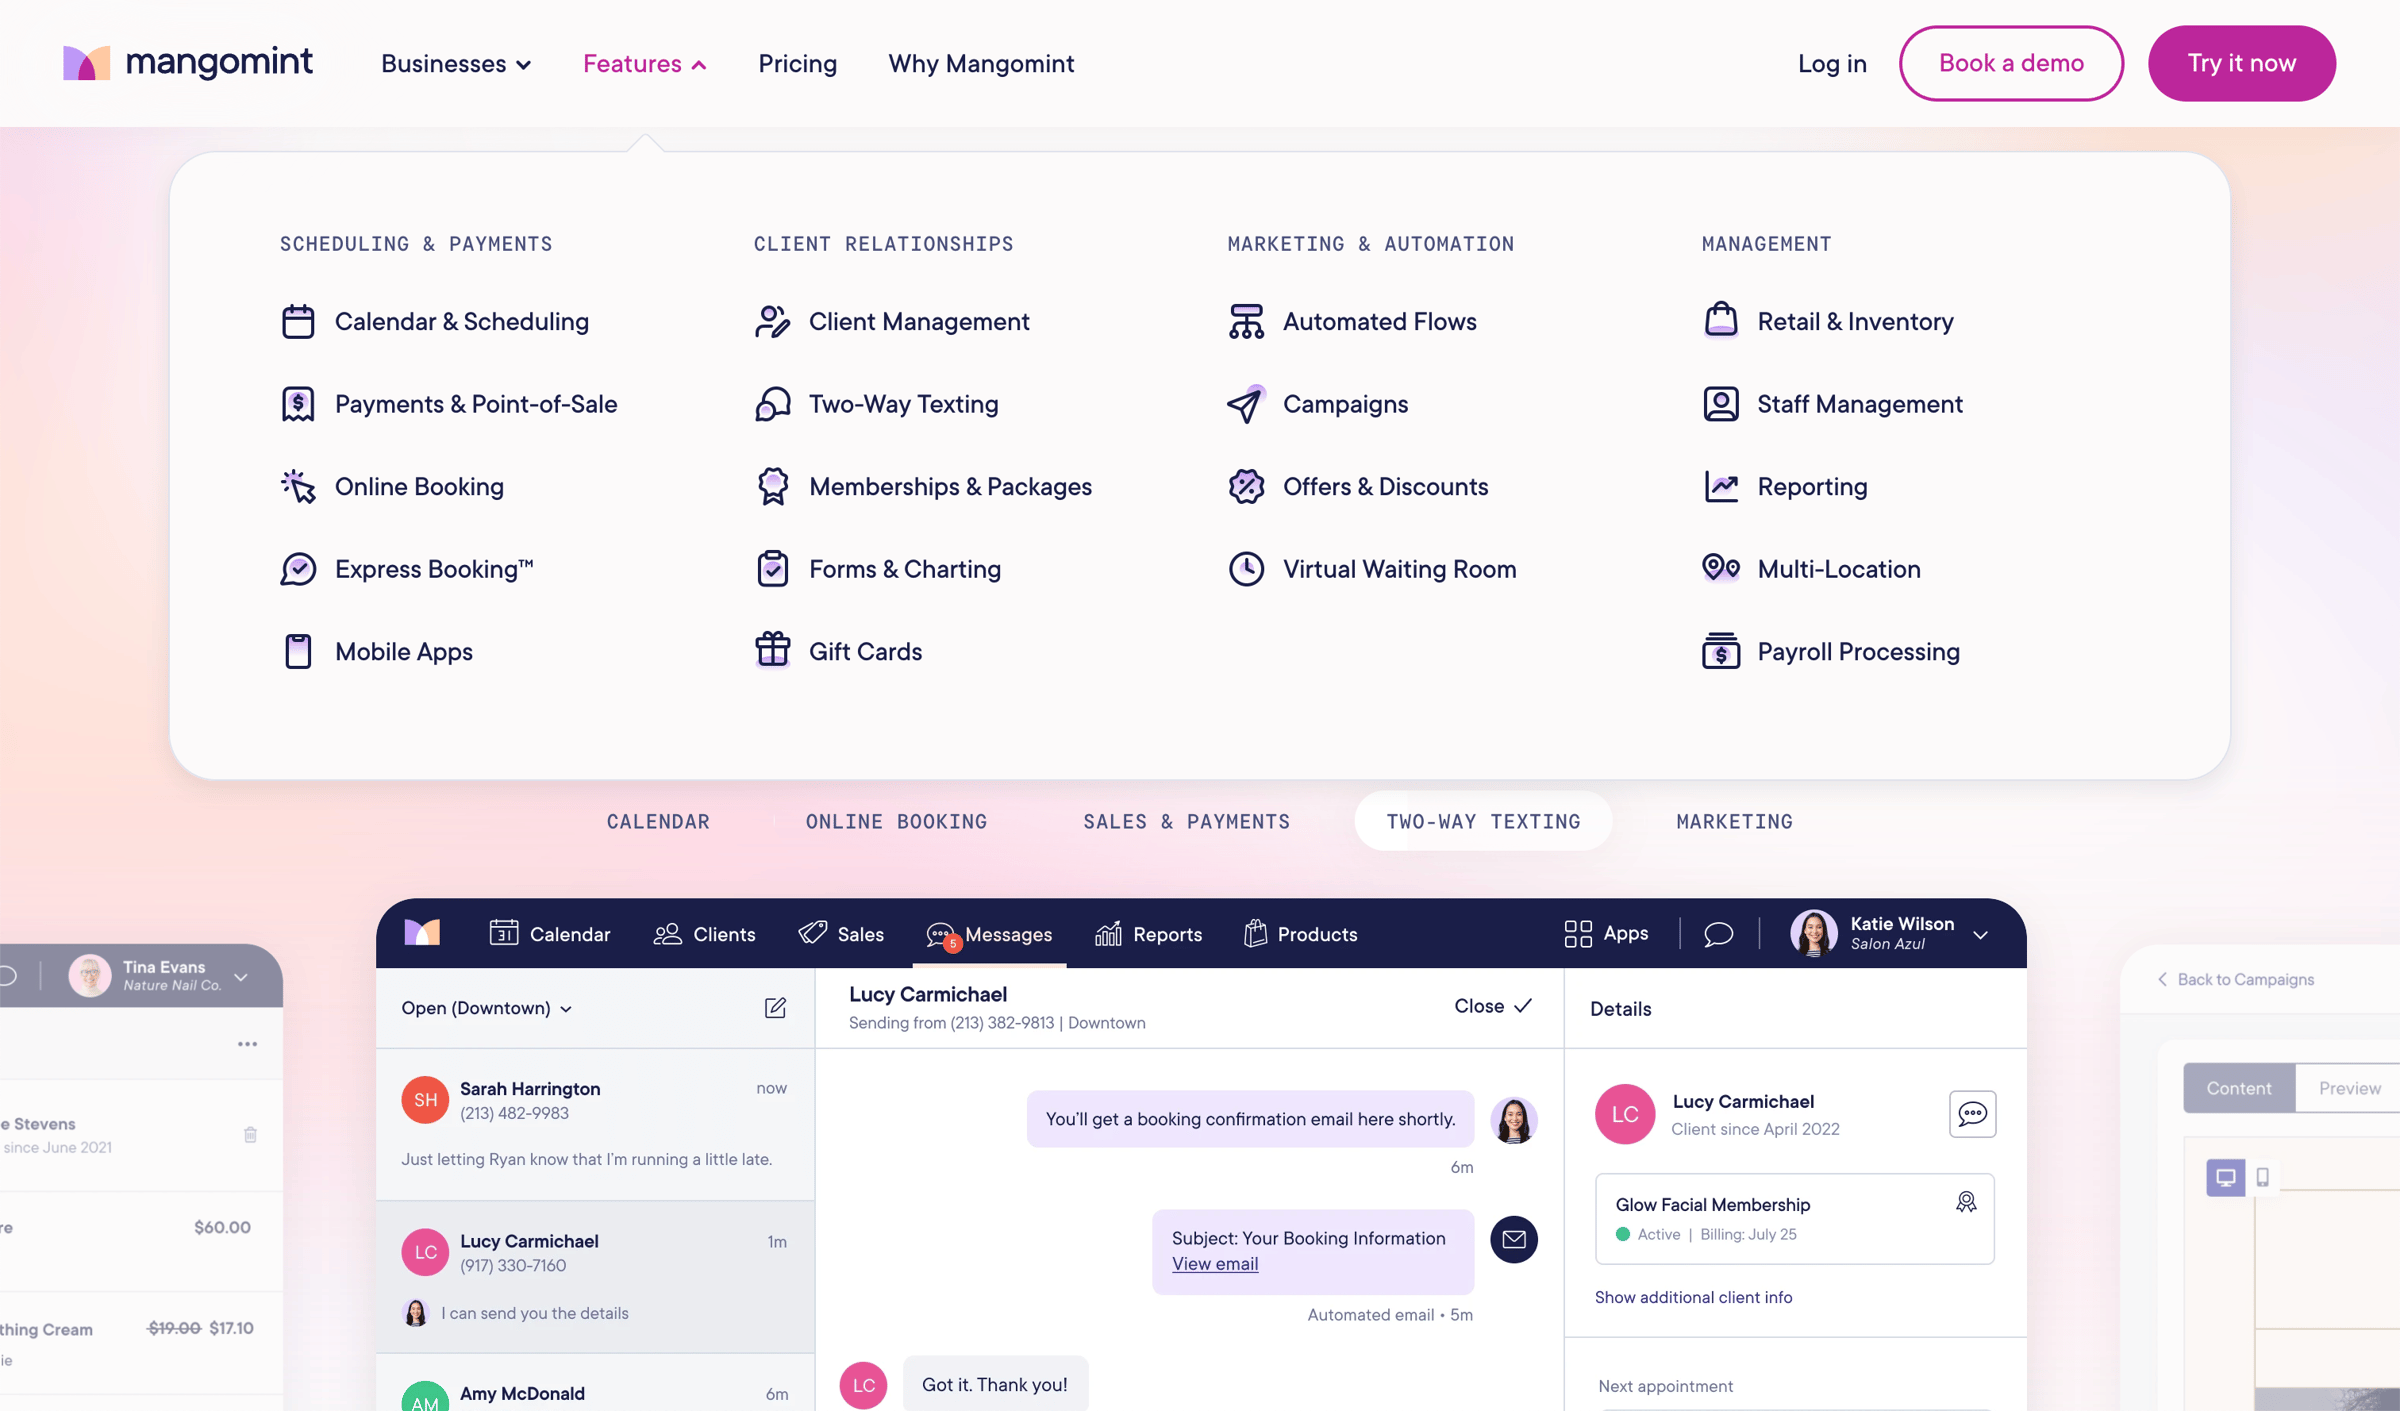Select the ONLINE BOOKING feature tab
The height and width of the screenshot is (1411, 2400).
[896, 821]
